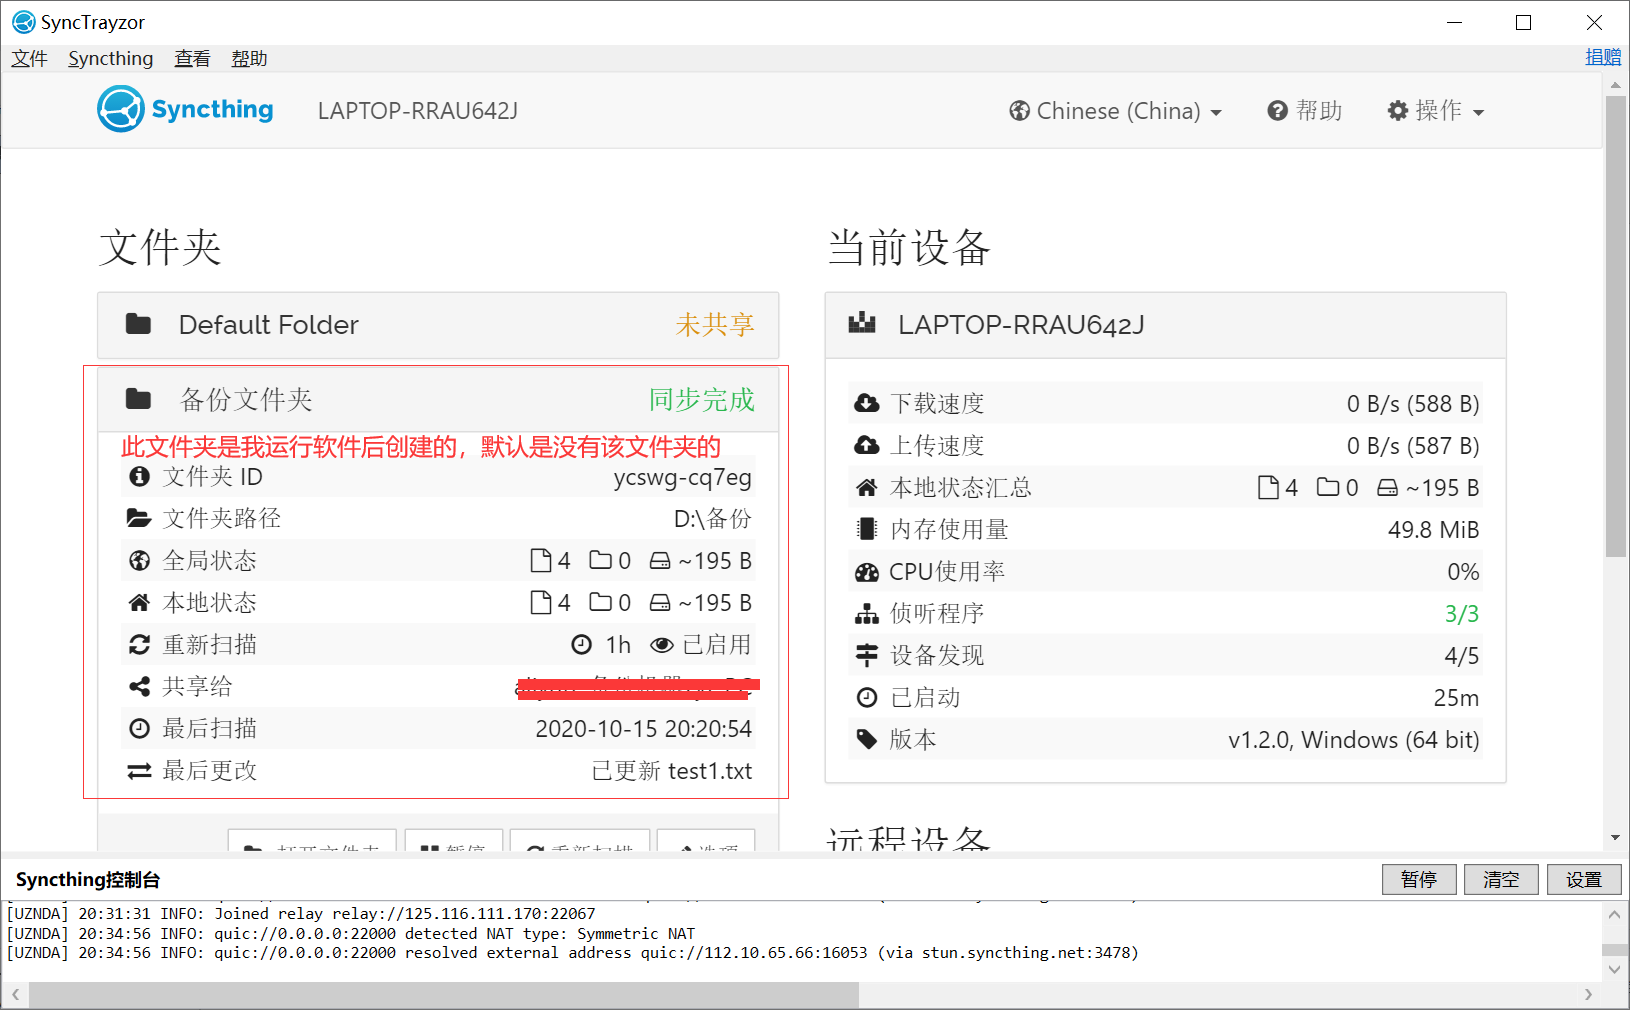Click the 暂停 button in Syncthing console
The width and height of the screenshot is (1630, 1010).
click(x=1419, y=880)
